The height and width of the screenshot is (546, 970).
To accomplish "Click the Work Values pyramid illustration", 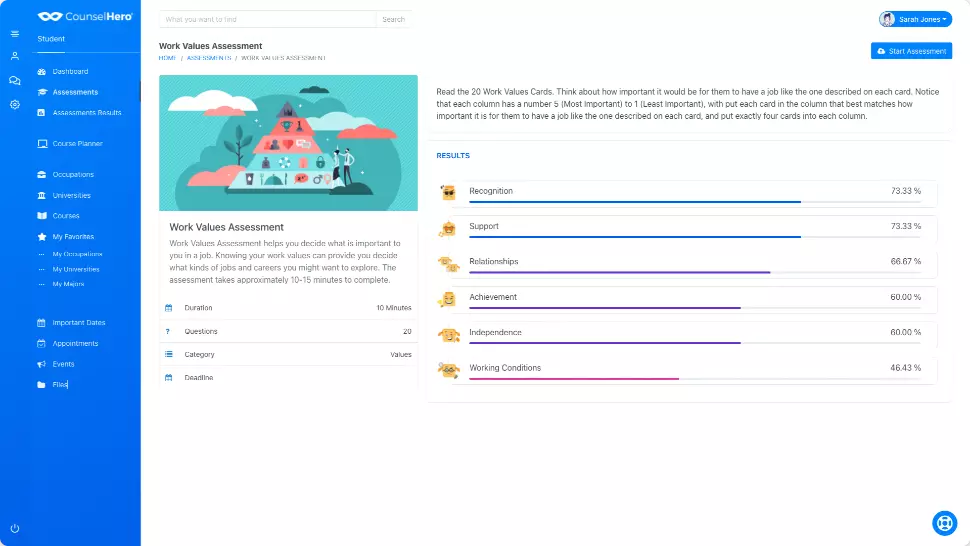I will coord(288,143).
